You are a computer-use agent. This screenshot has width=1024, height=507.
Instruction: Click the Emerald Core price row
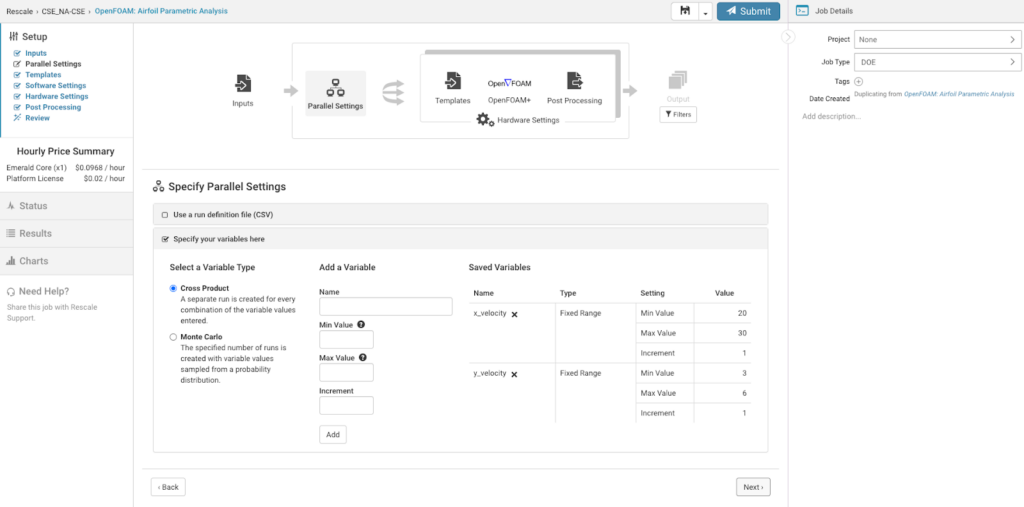pos(65,167)
